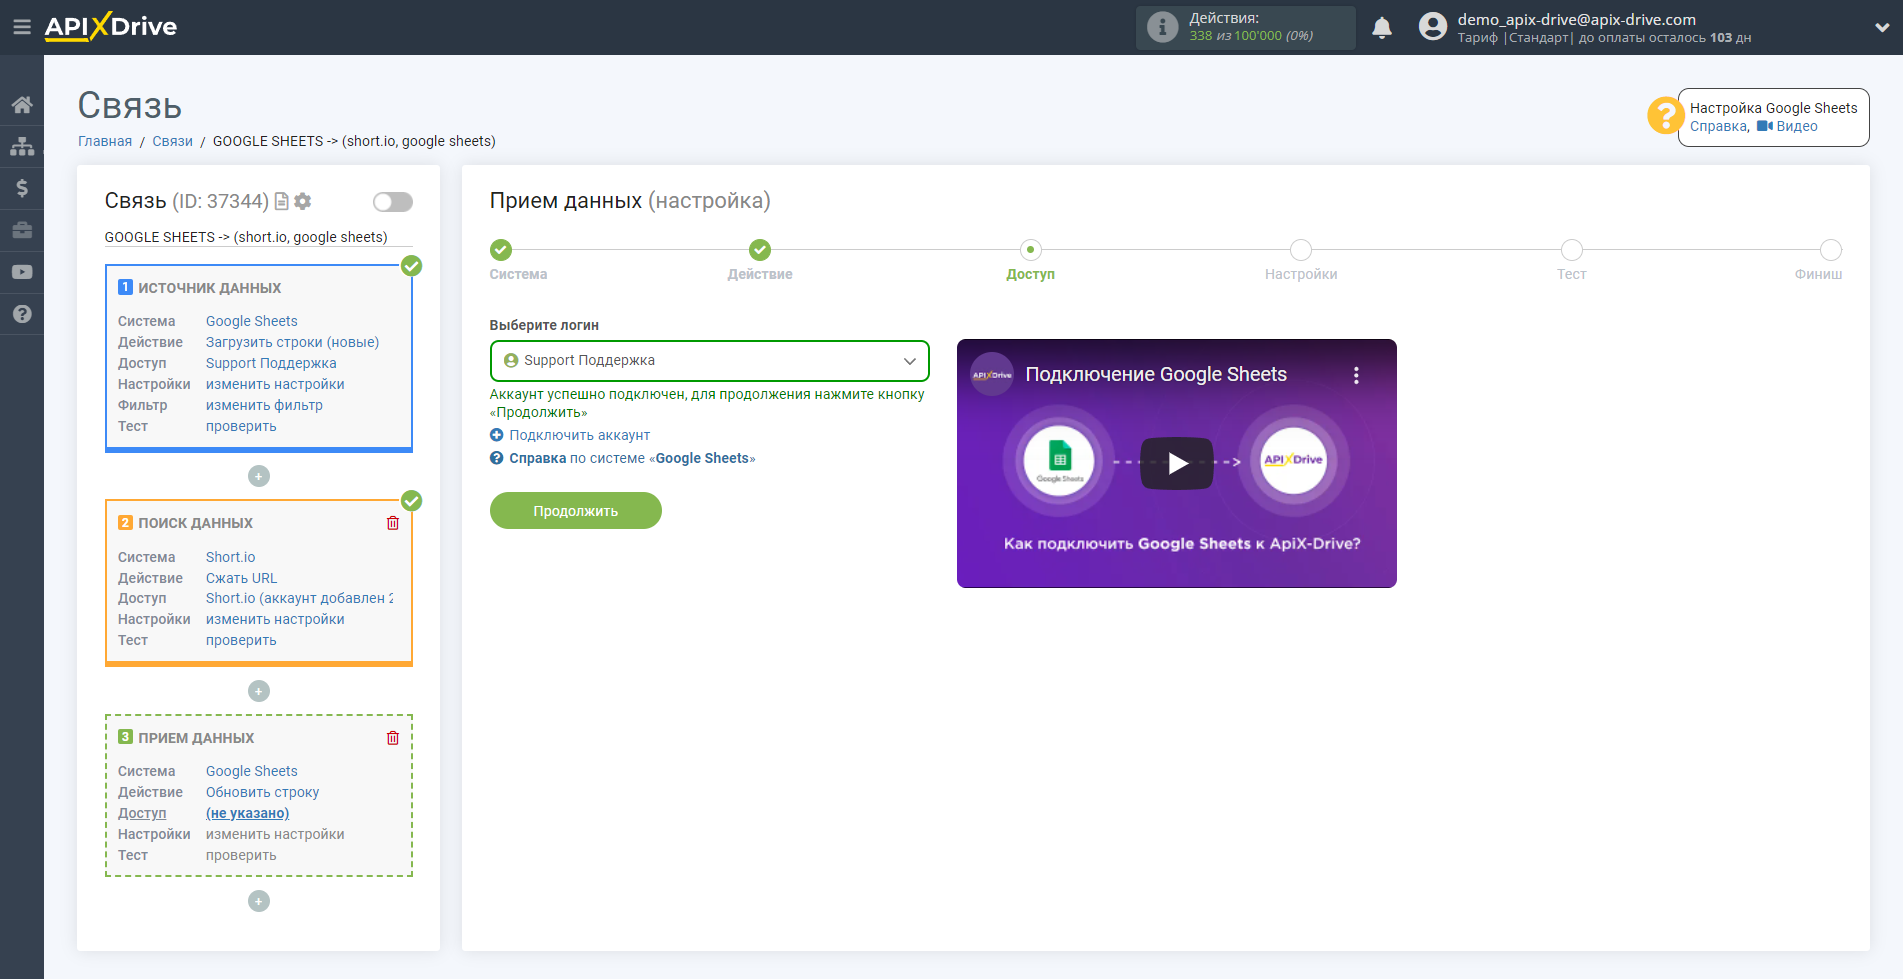Click the actions info icon

tap(1162, 27)
